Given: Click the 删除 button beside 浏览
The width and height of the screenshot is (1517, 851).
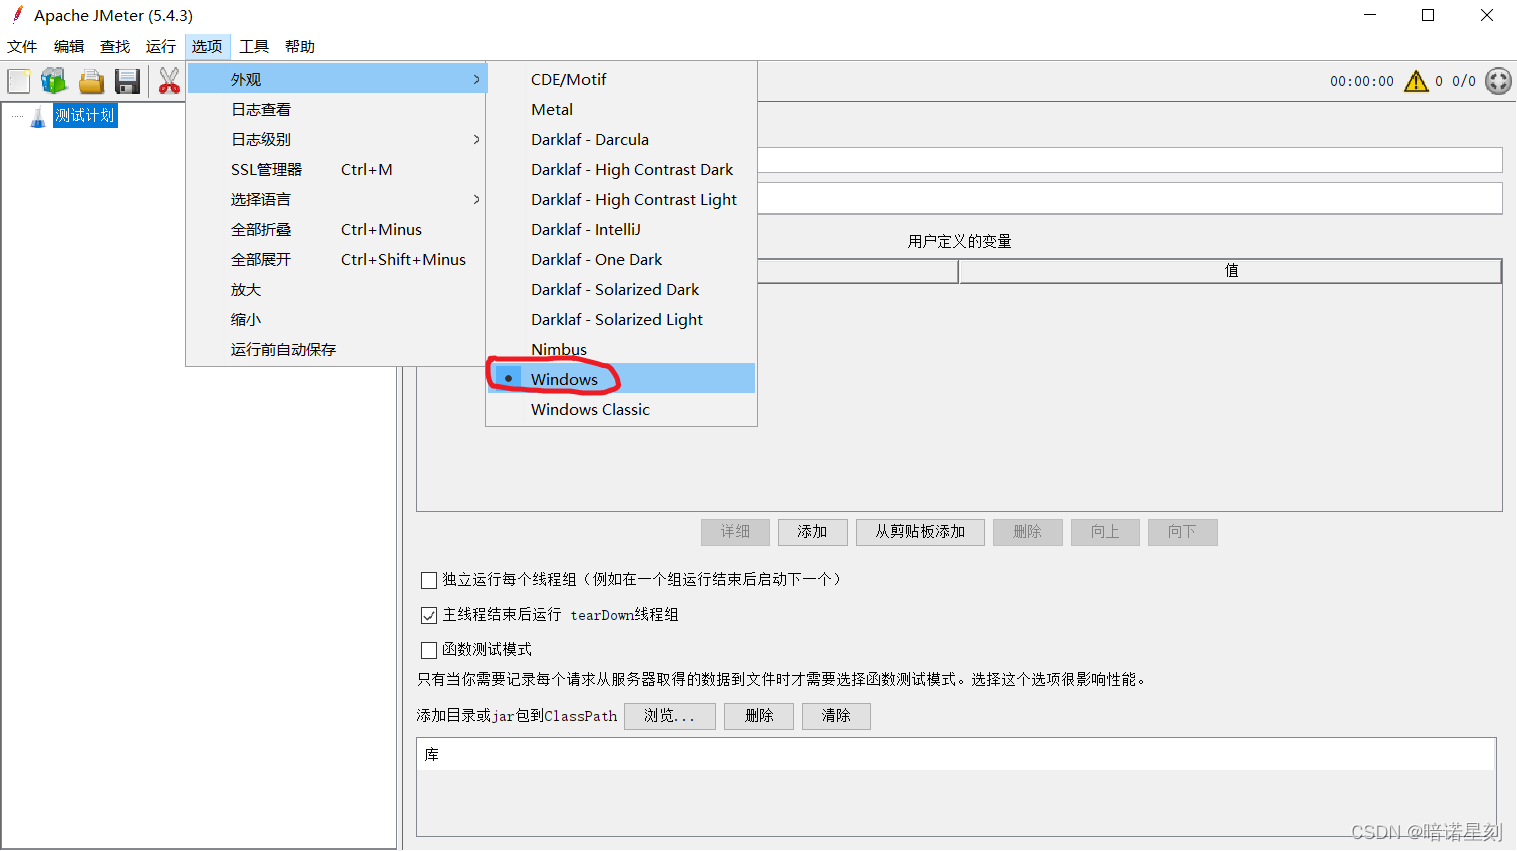Looking at the screenshot, I should 759,716.
